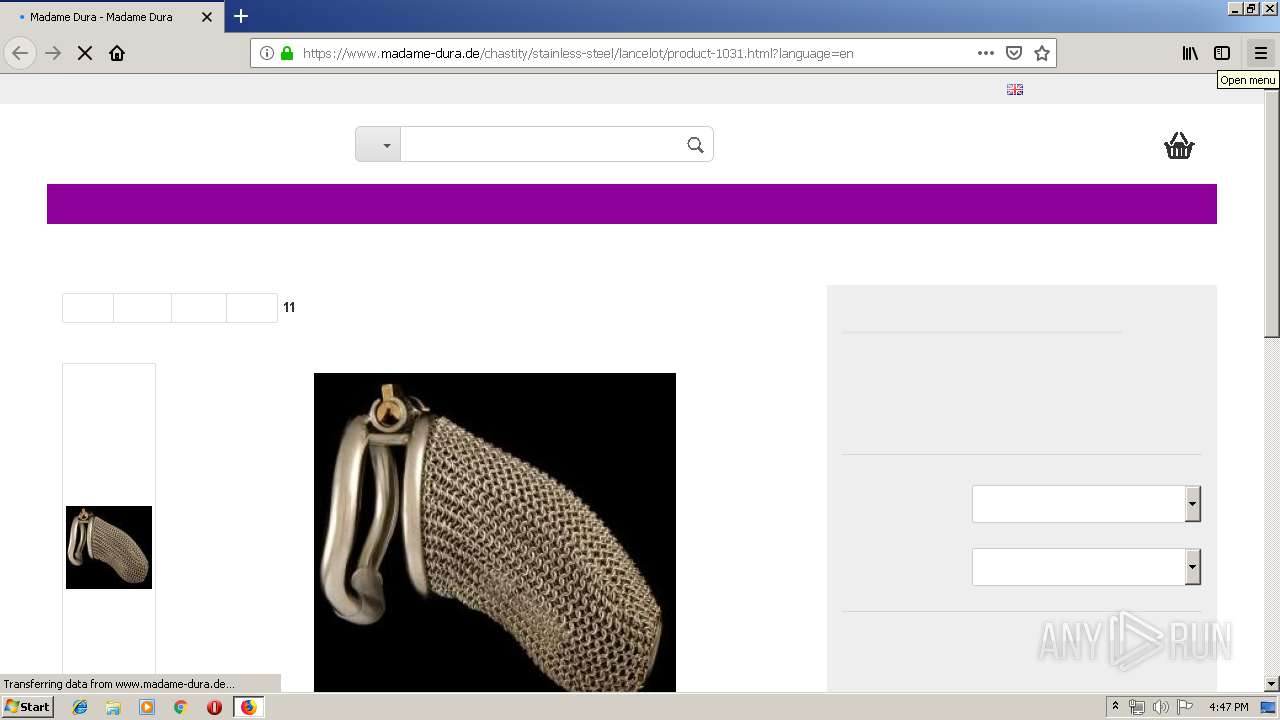This screenshot has width=1280, height=720.
Task: Select the product thumbnail image
Action: point(109,547)
